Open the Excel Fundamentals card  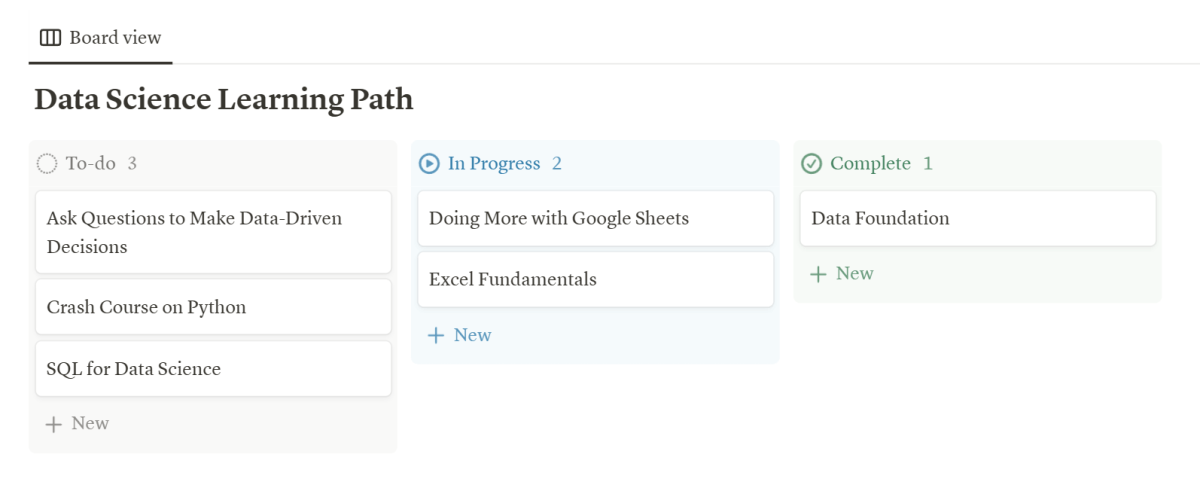tap(595, 280)
